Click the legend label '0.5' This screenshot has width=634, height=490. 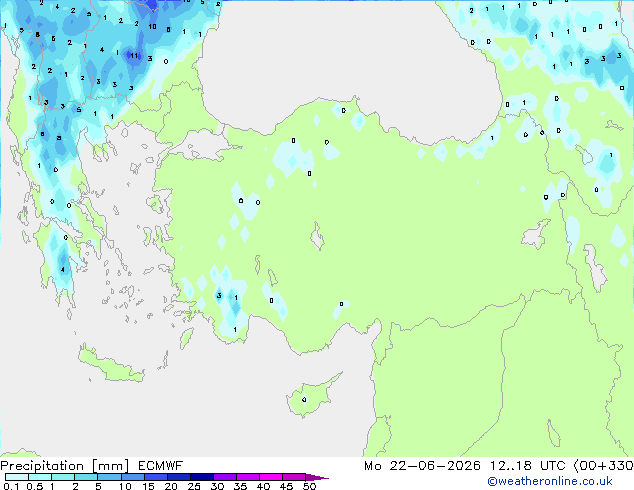pyautogui.click(x=35, y=486)
